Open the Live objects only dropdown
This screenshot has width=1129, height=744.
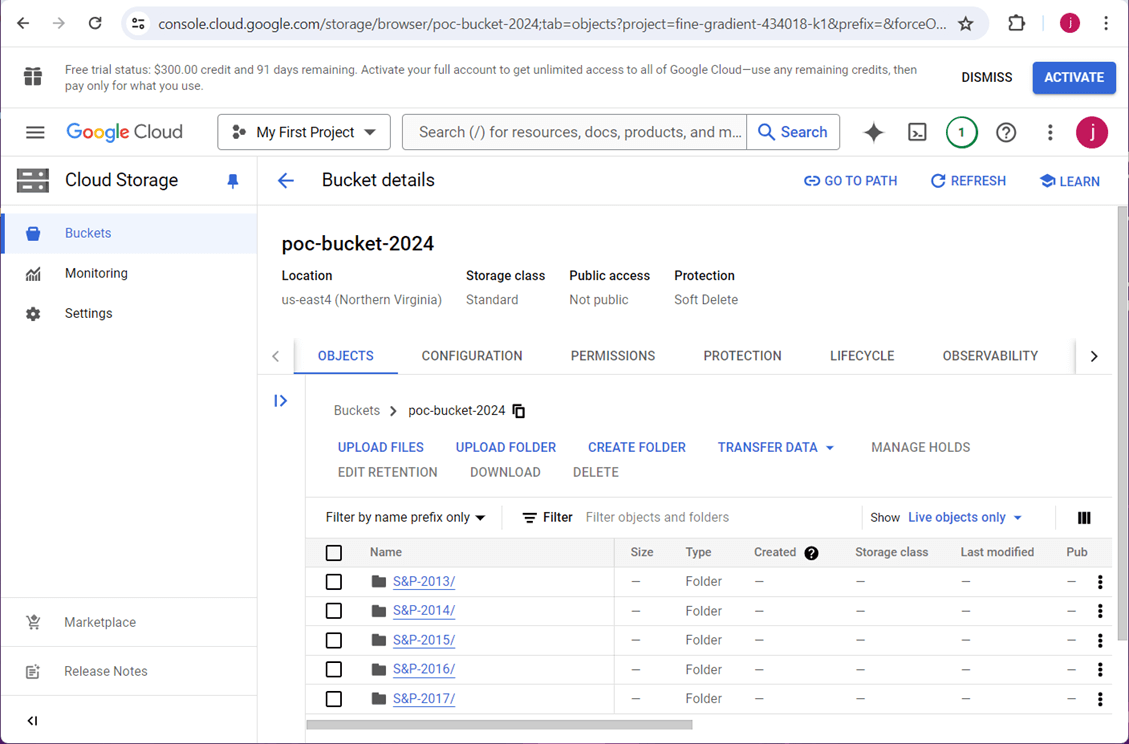click(965, 518)
